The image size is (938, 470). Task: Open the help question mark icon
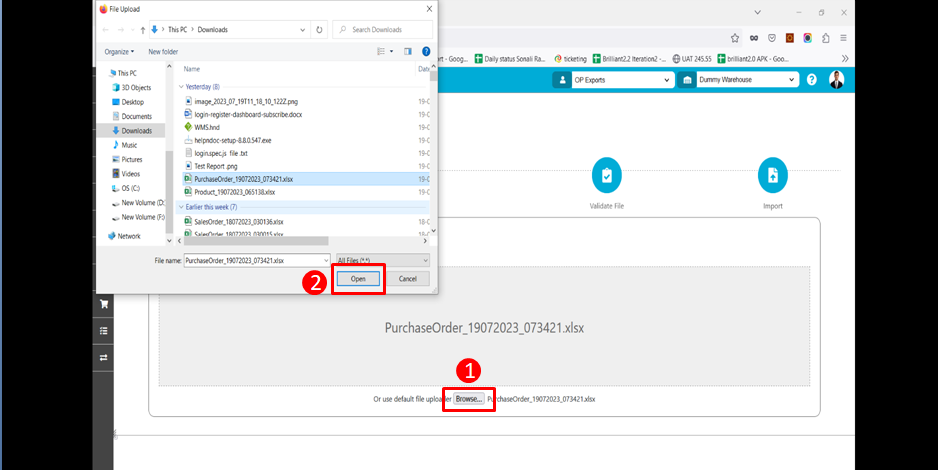point(811,80)
